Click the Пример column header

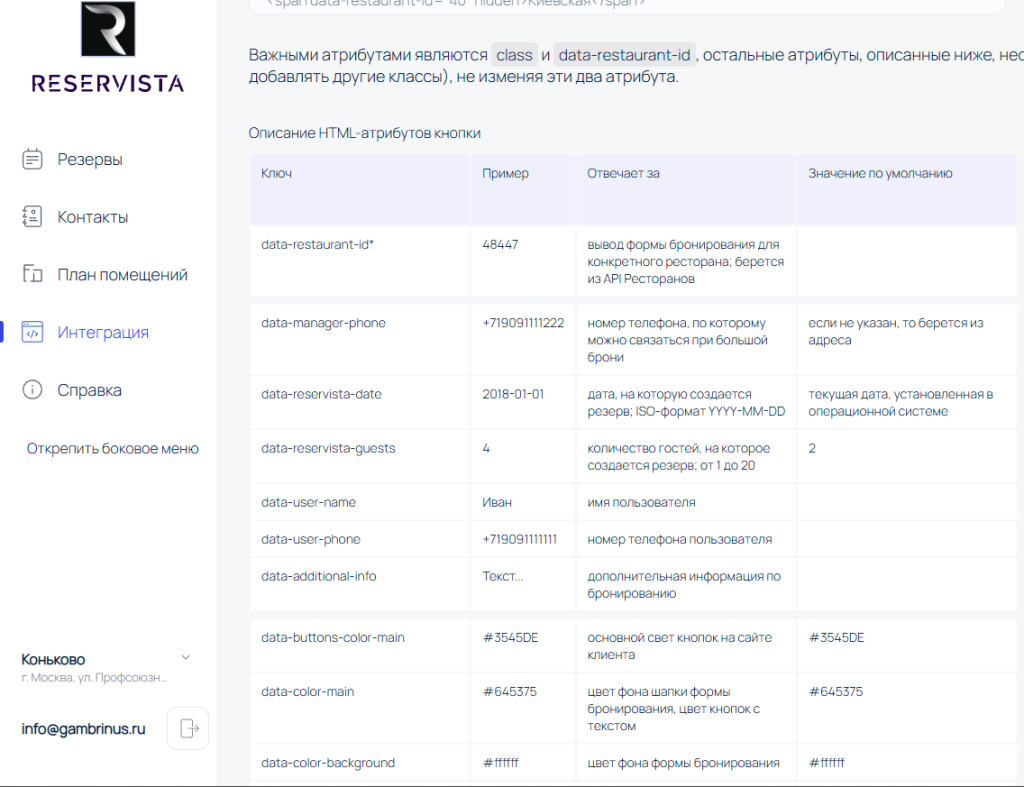tap(505, 173)
